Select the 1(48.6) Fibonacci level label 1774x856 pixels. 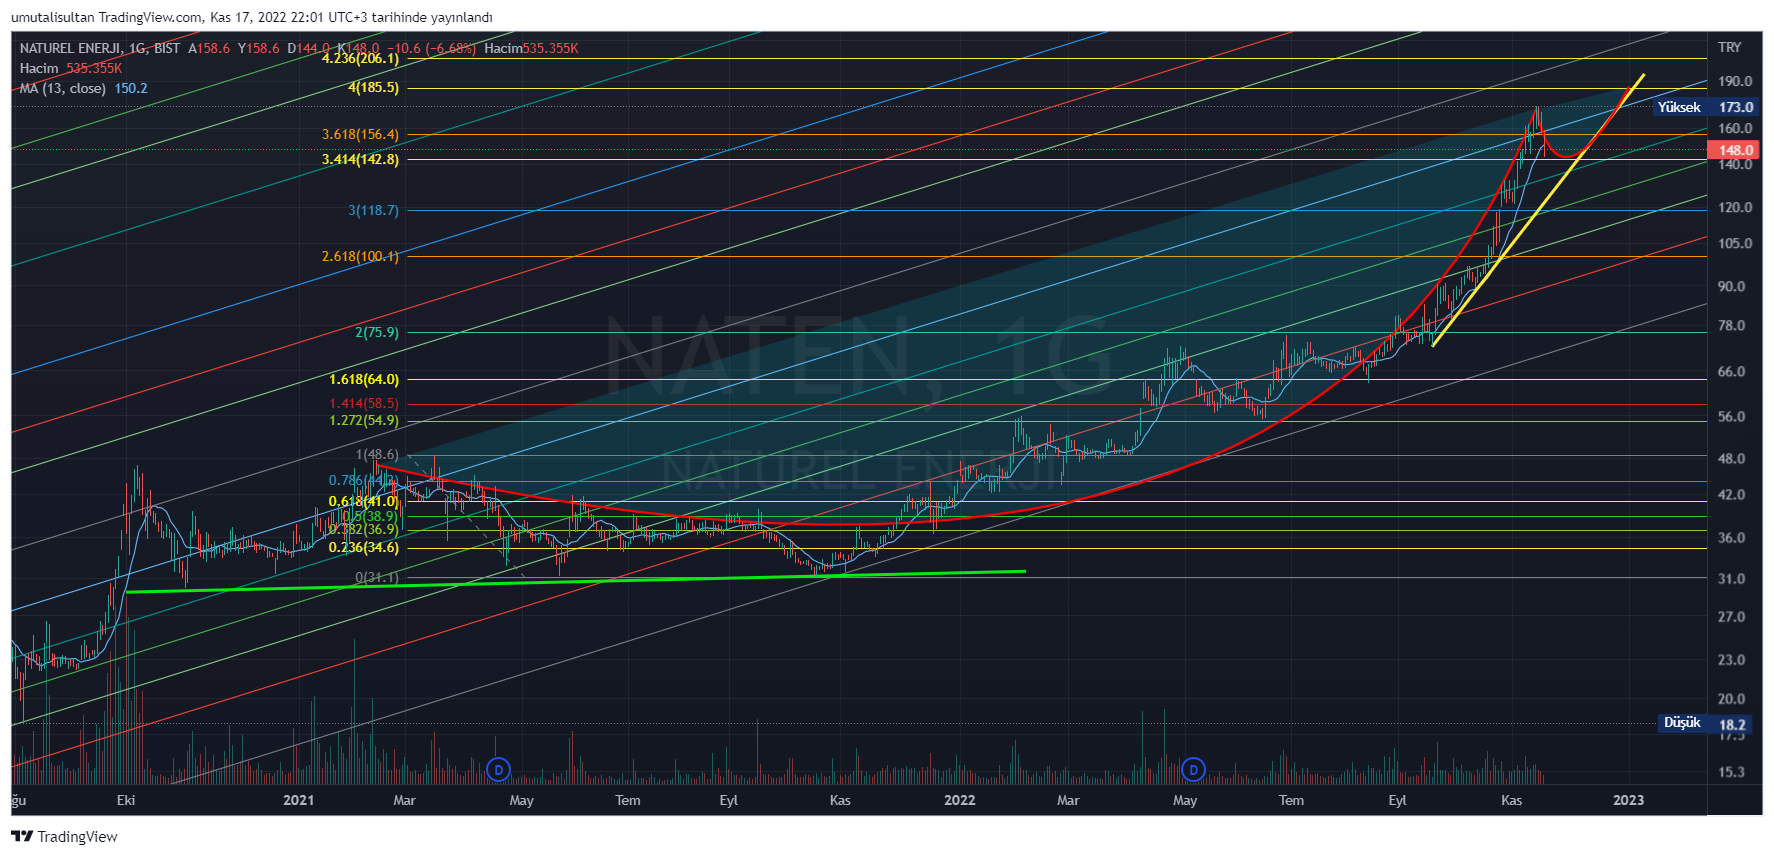[x=377, y=454]
